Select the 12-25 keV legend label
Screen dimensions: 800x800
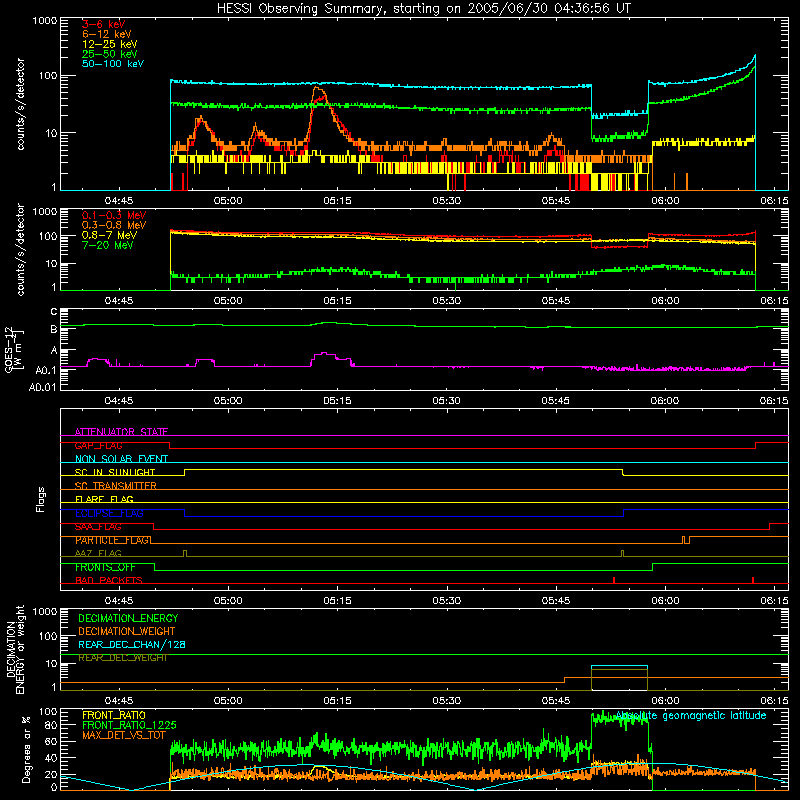coord(109,44)
